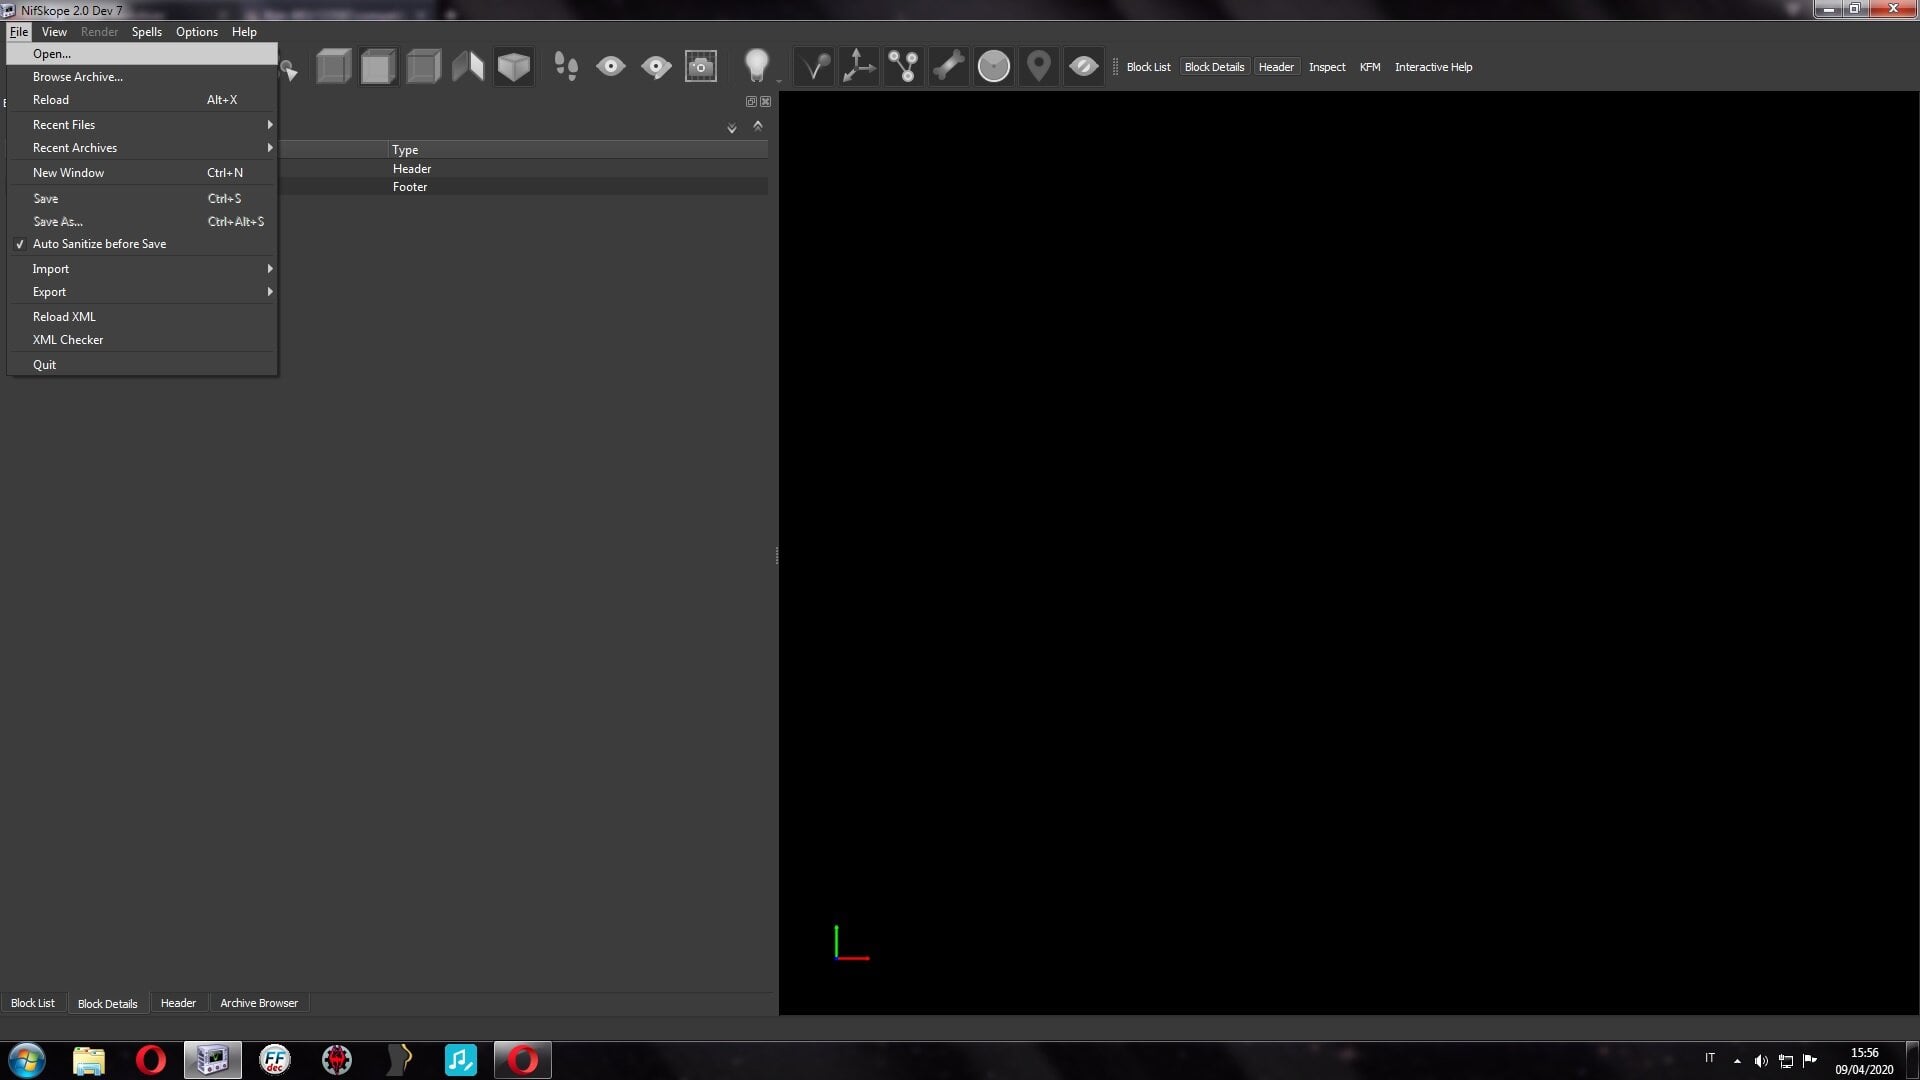
Task: Open the Help menu
Action: [x=244, y=32]
